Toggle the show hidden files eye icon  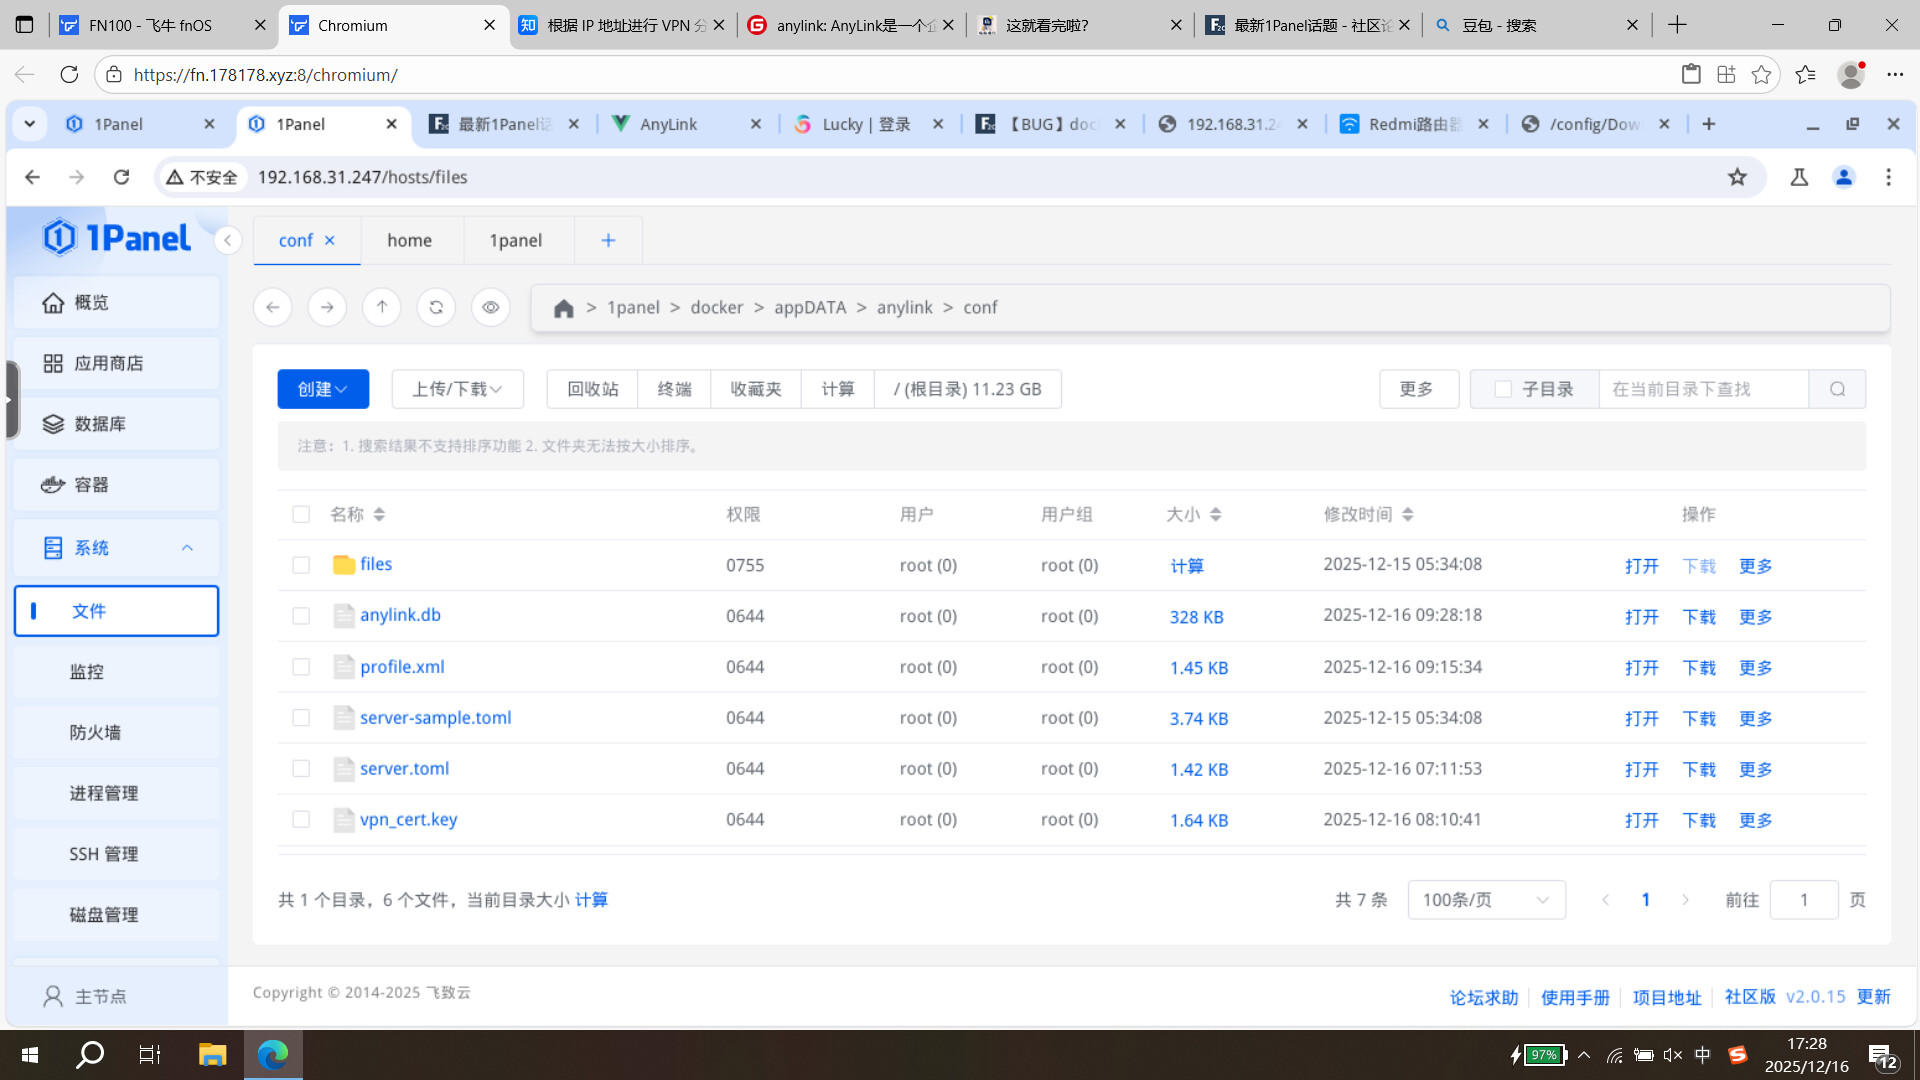pos(490,307)
